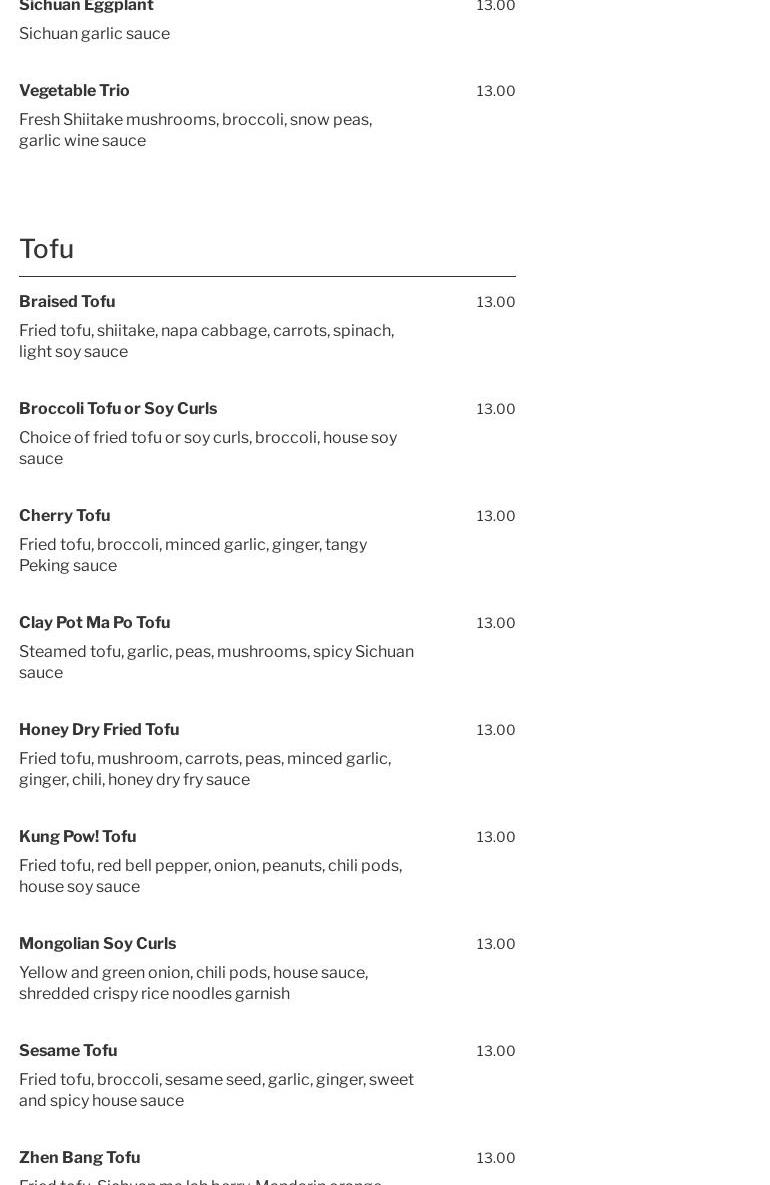The image size is (770, 1185).
Task: Select the Braised Tofu menu item
Action: (67, 301)
